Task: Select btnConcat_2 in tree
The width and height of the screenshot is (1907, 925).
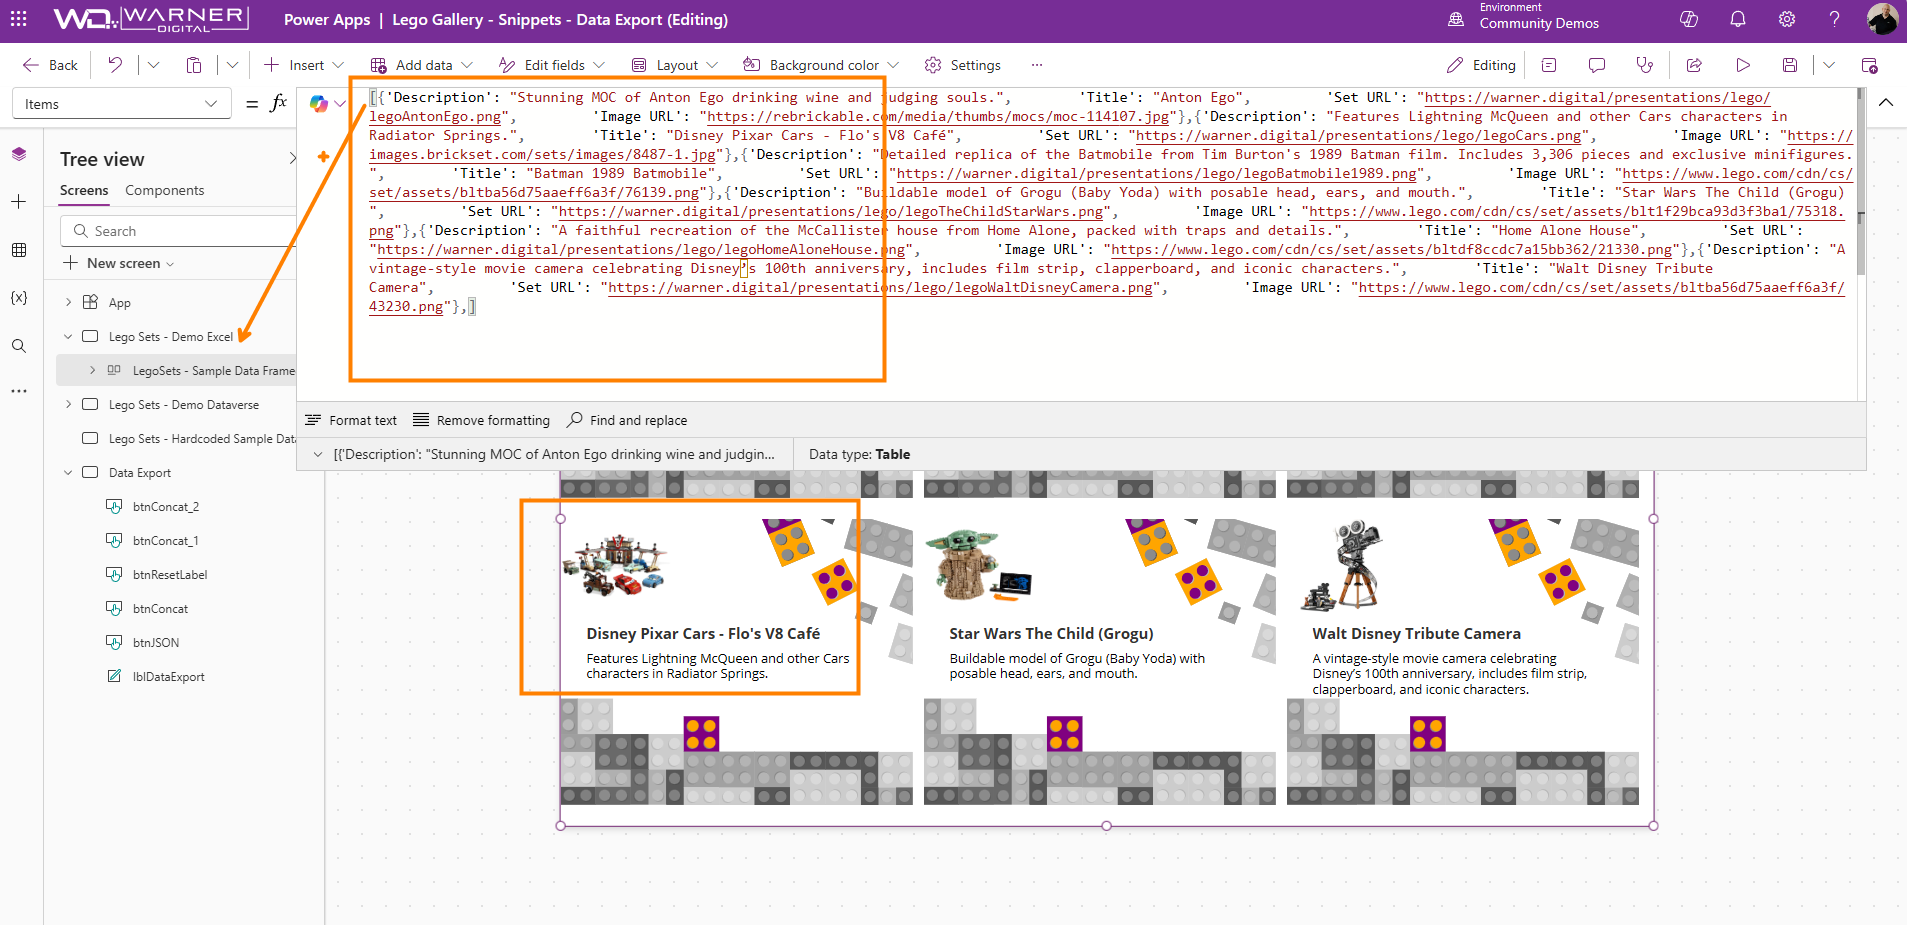Action: pyautogui.click(x=166, y=506)
